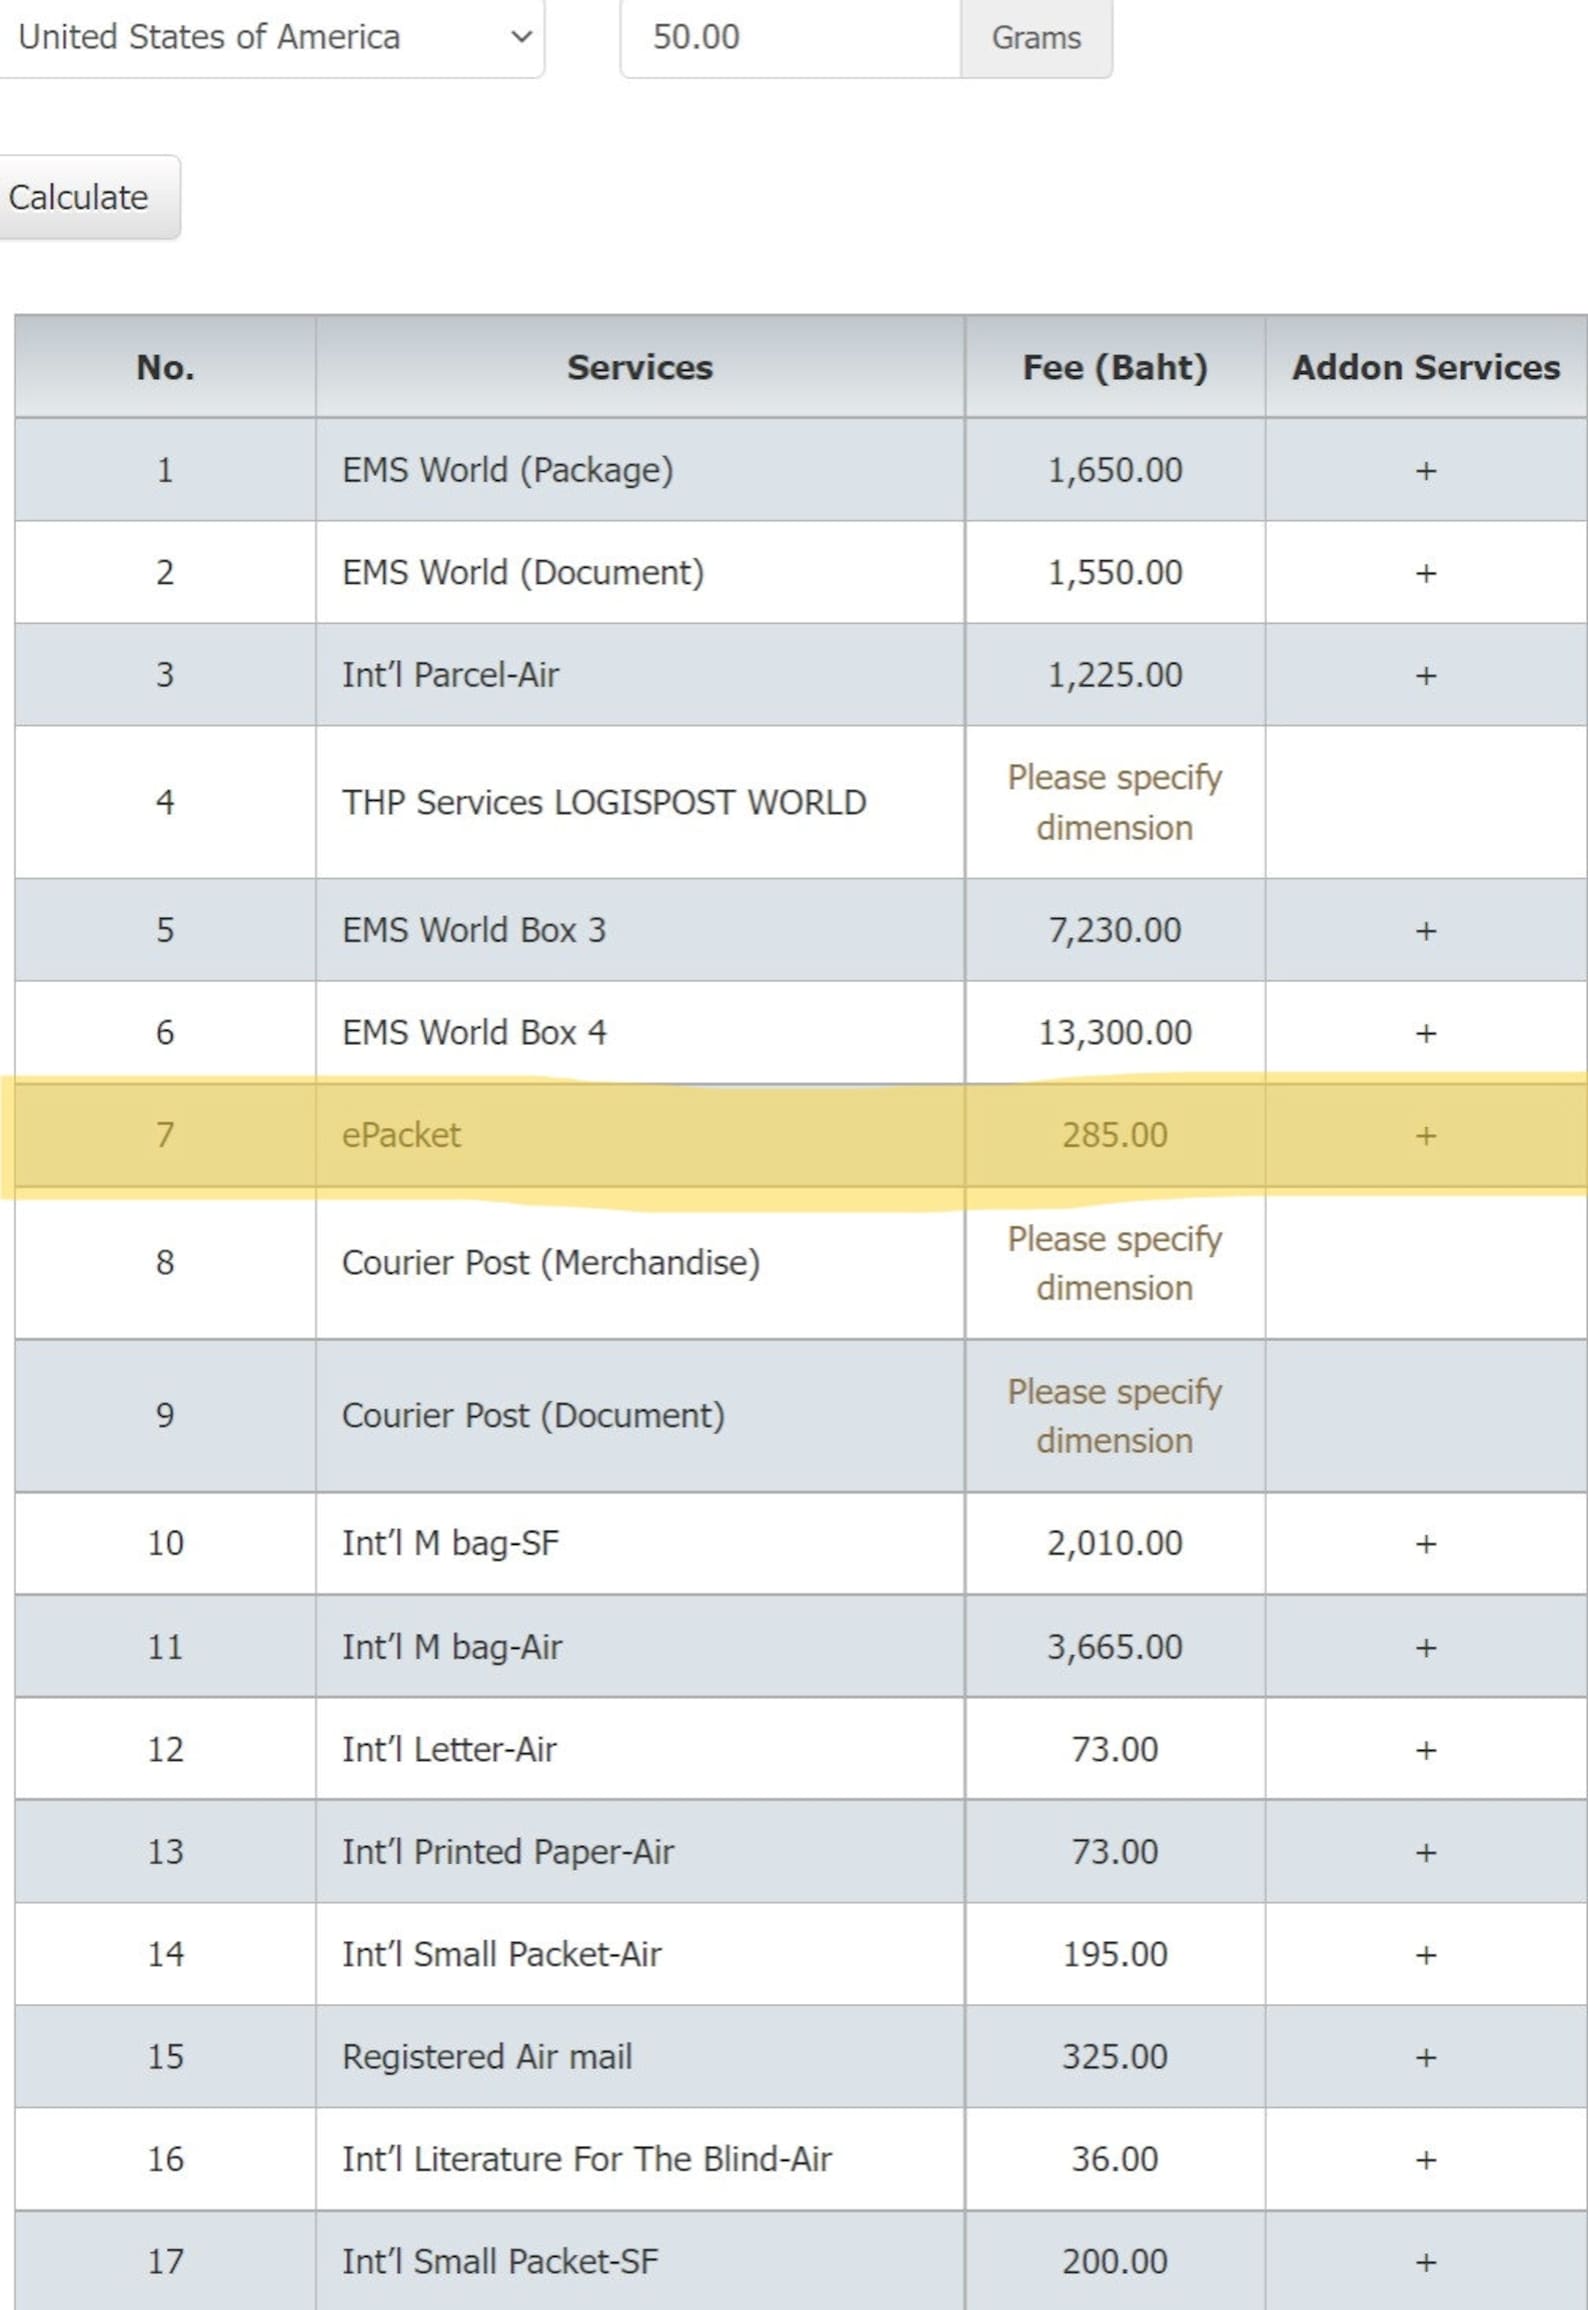Click the plus icon for Int'l Printed Paper-Air
1588x2310 pixels.
point(1426,1852)
